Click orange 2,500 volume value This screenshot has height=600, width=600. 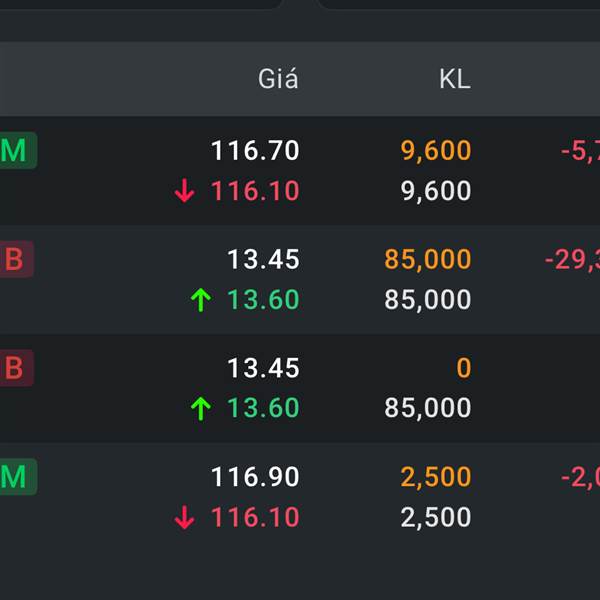tap(436, 477)
